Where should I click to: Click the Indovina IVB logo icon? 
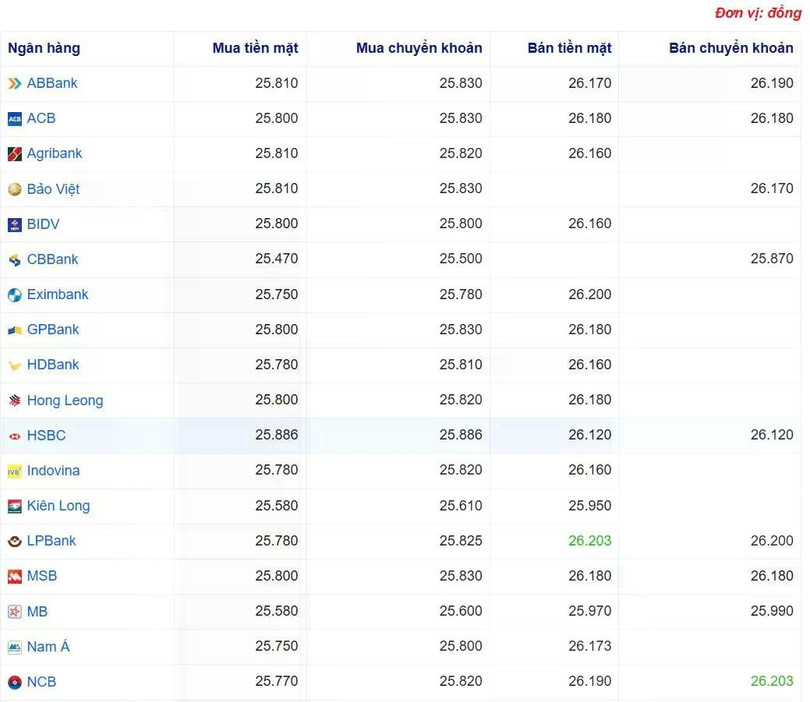point(14,471)
